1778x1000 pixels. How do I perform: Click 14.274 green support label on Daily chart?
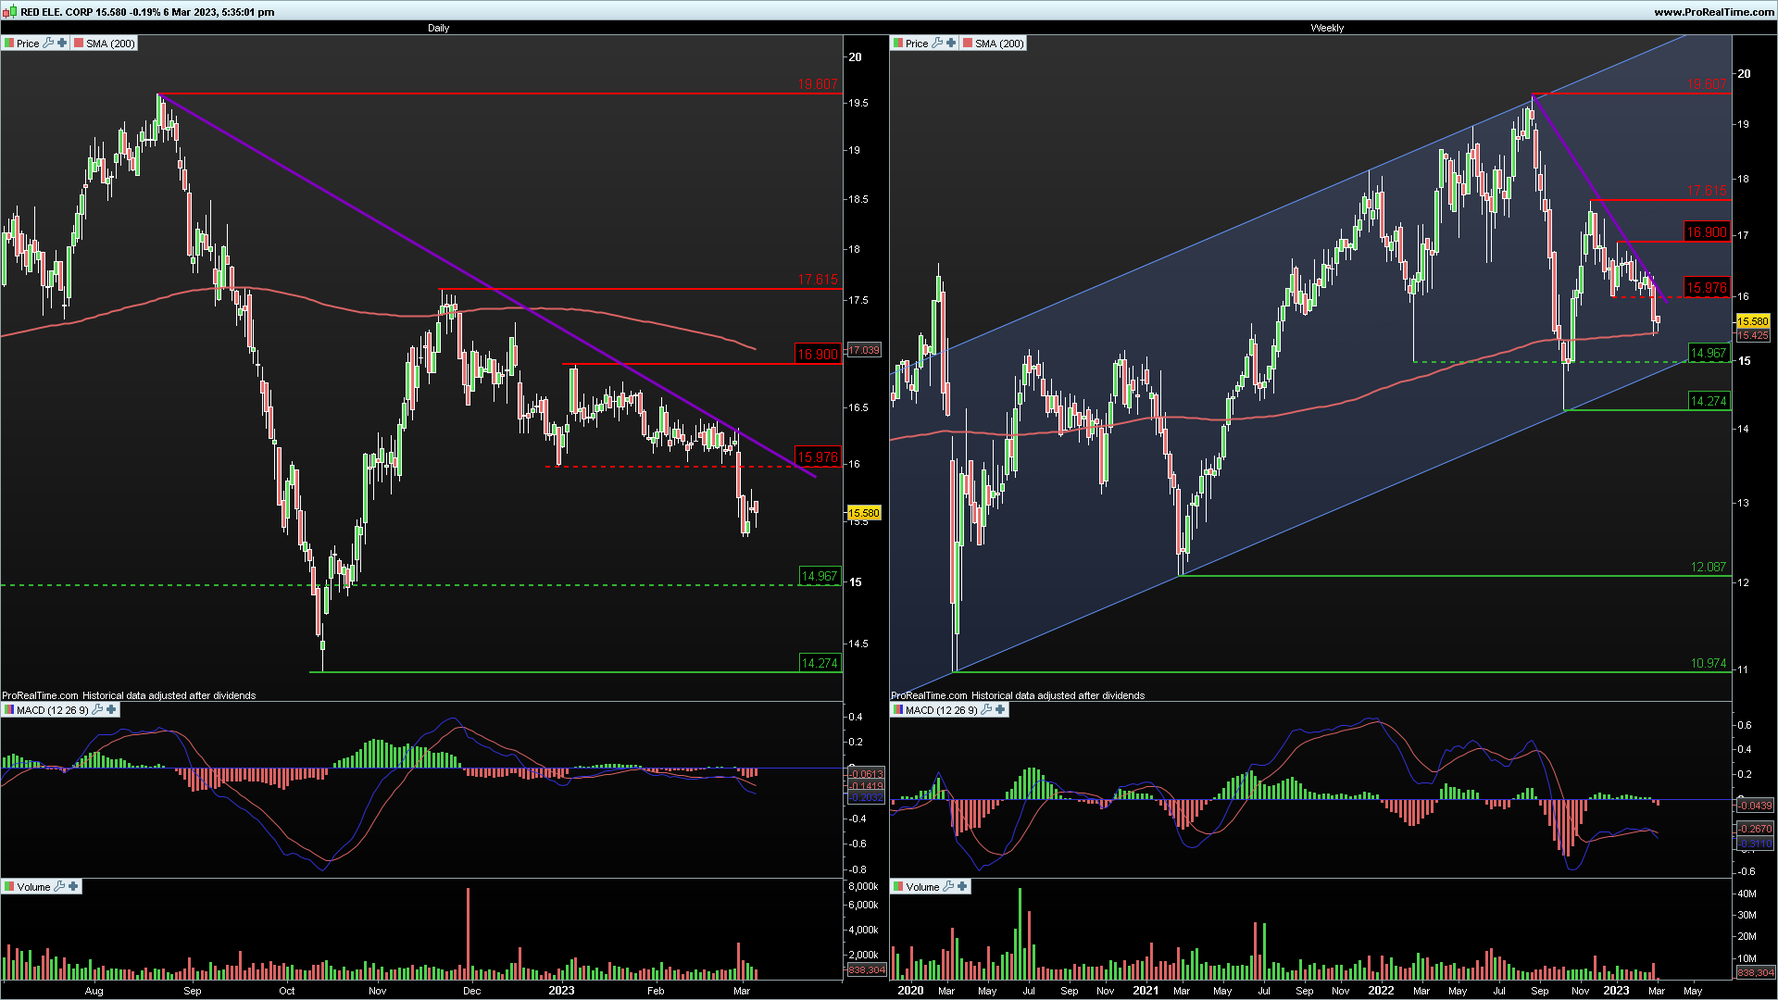[x=820, y=662]
